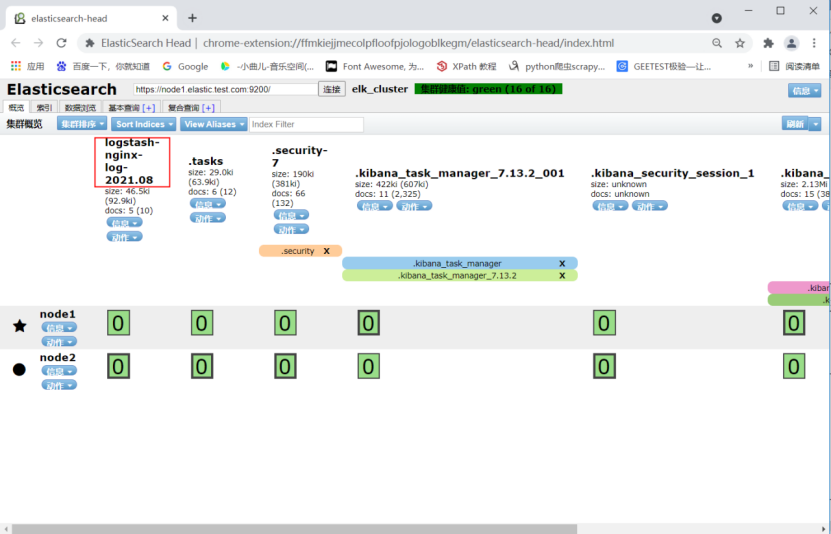Open node2 信息 dropdown
This screenshot has height=534, width=831.
pyautogui.click(x=59, y=371)
